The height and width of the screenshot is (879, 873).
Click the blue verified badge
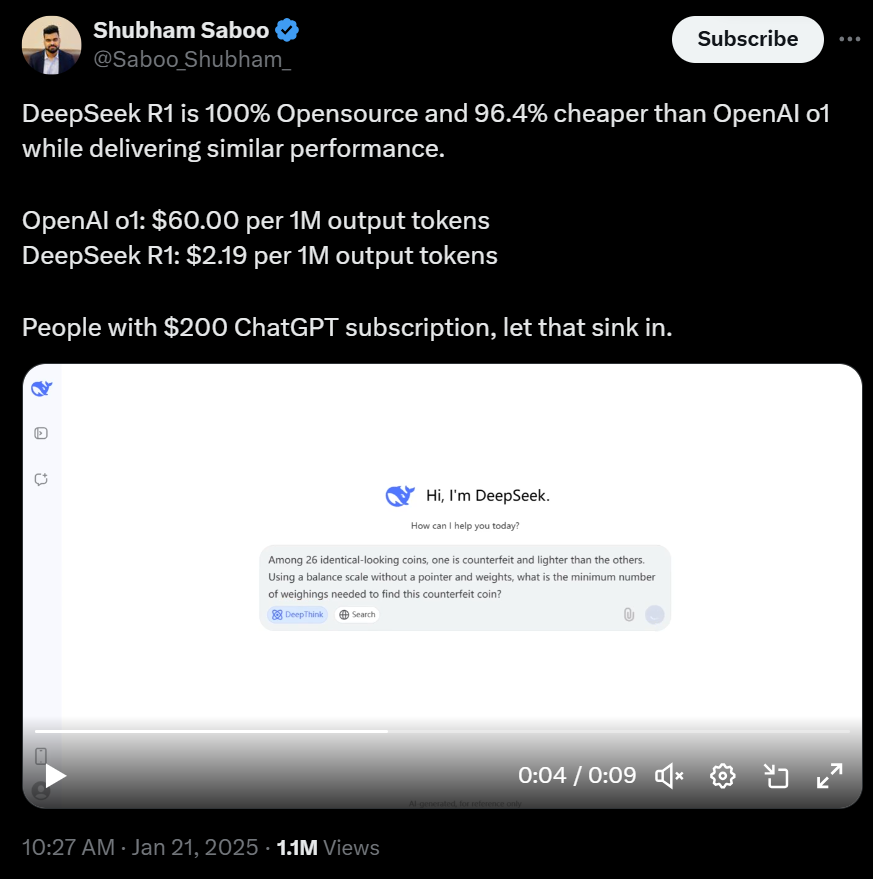[288, 31]
